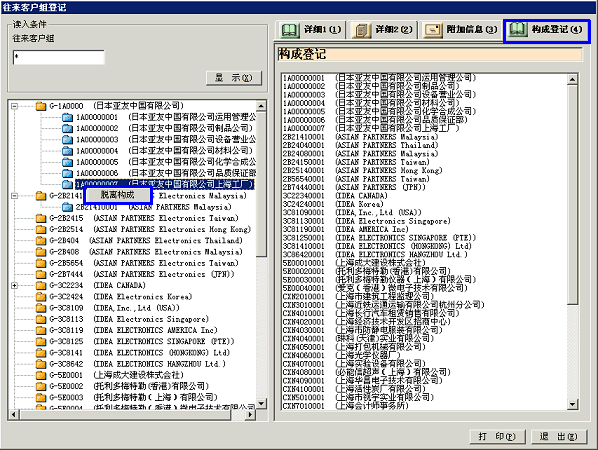Select list row 3C24240001 IDEA Korea

coord(333,204)
